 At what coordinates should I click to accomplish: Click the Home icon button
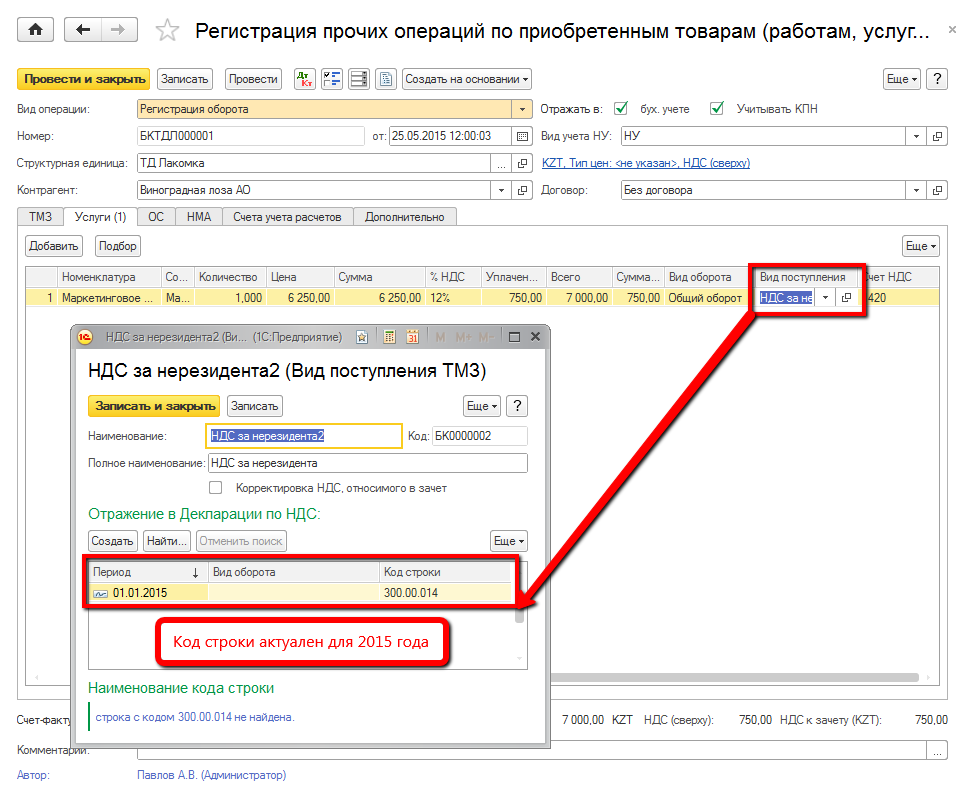click(36, 30)
